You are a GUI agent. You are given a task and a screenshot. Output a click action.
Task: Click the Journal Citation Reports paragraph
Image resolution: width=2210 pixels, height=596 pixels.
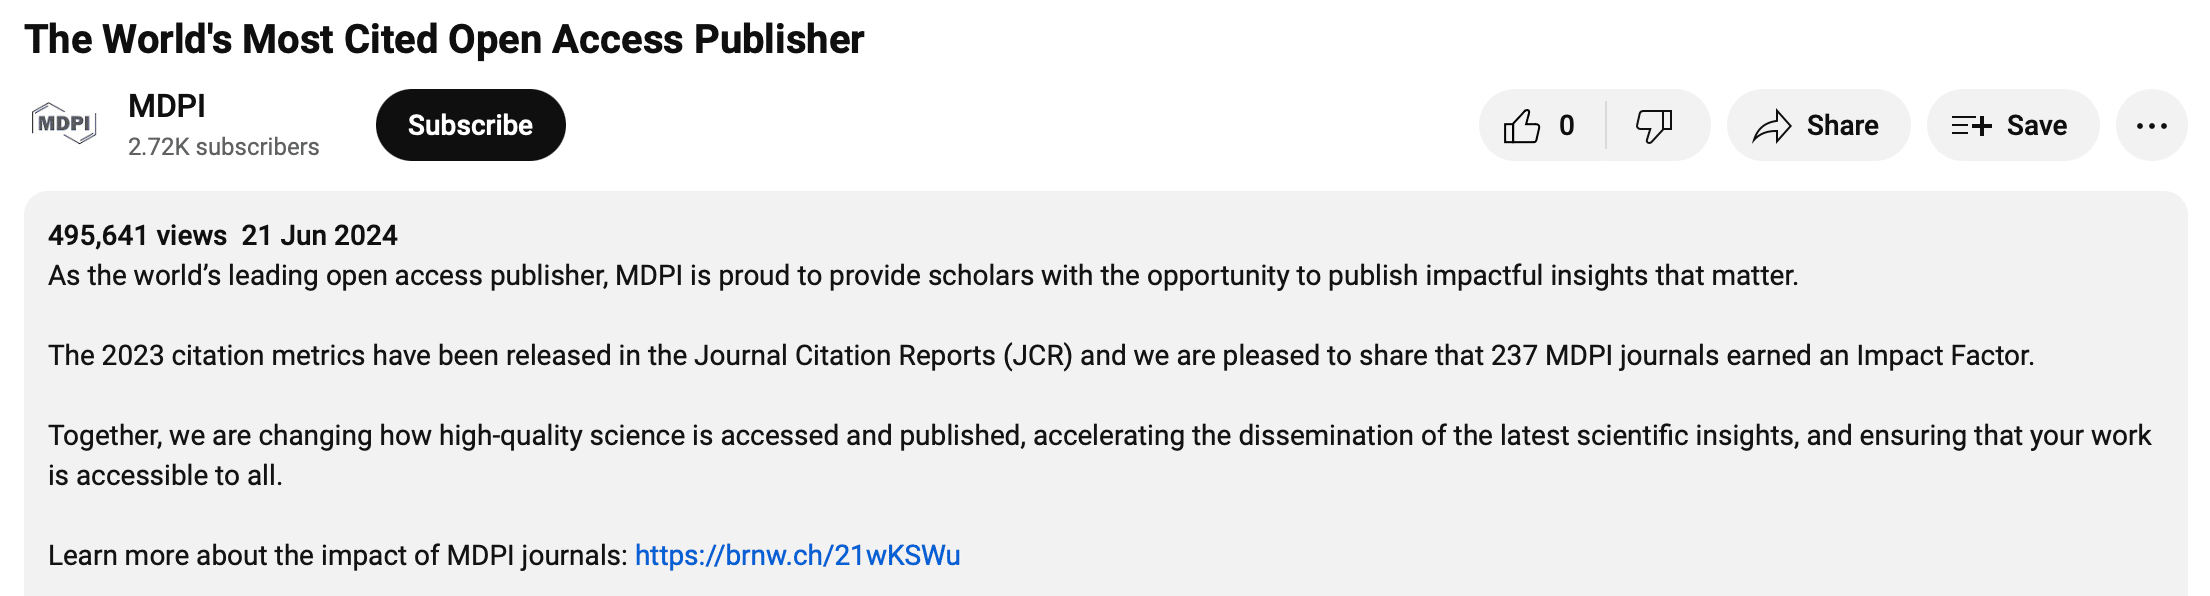(x=1041, y=356)
